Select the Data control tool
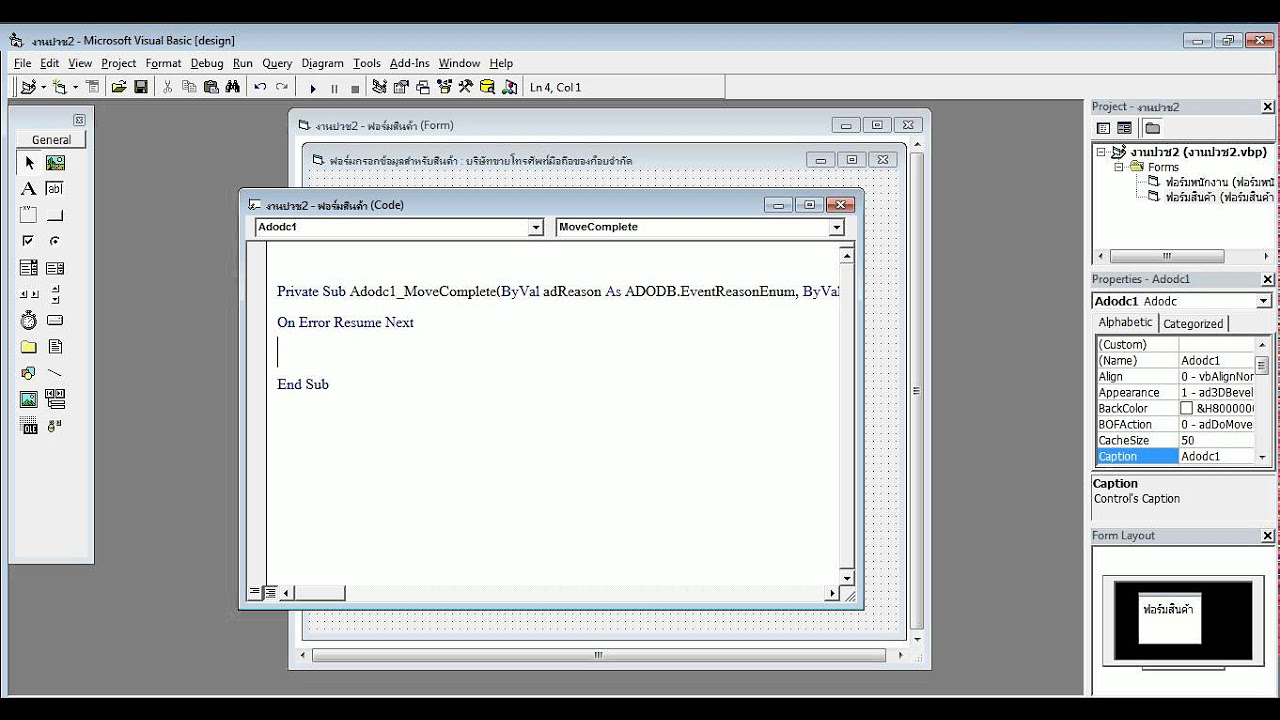The height and width of the screenshot is (720, 1280). coord(55,400)
